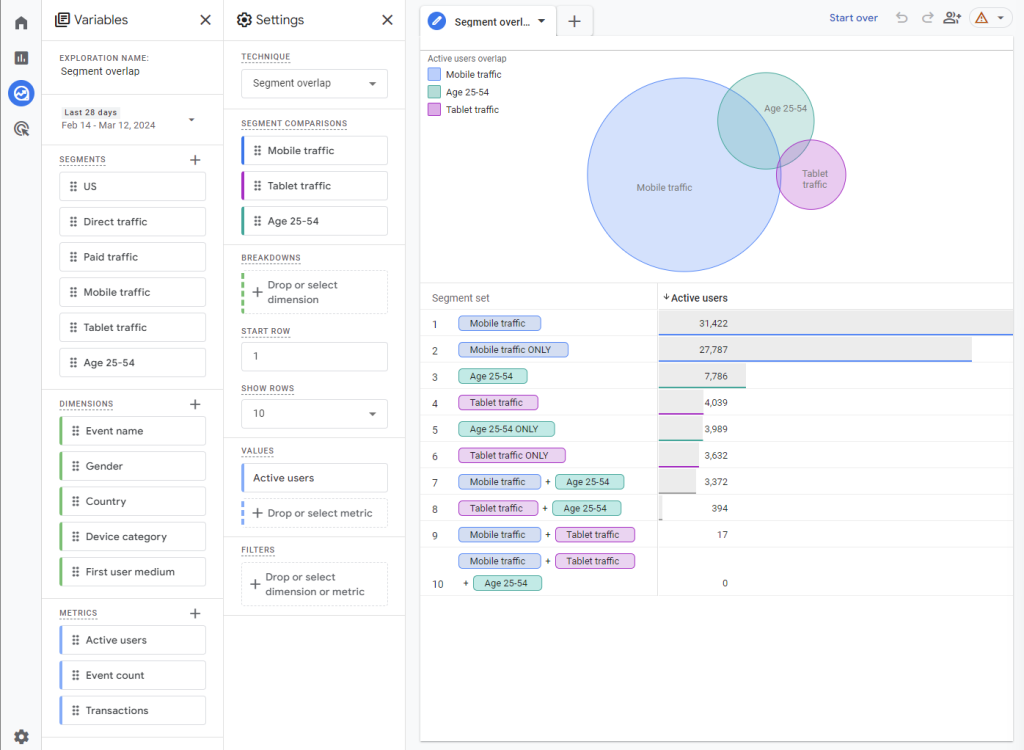Open the Technique dropdown
Image resolution: width=1024 pixels, height=750 pixels.
click(x=314, y=84)
